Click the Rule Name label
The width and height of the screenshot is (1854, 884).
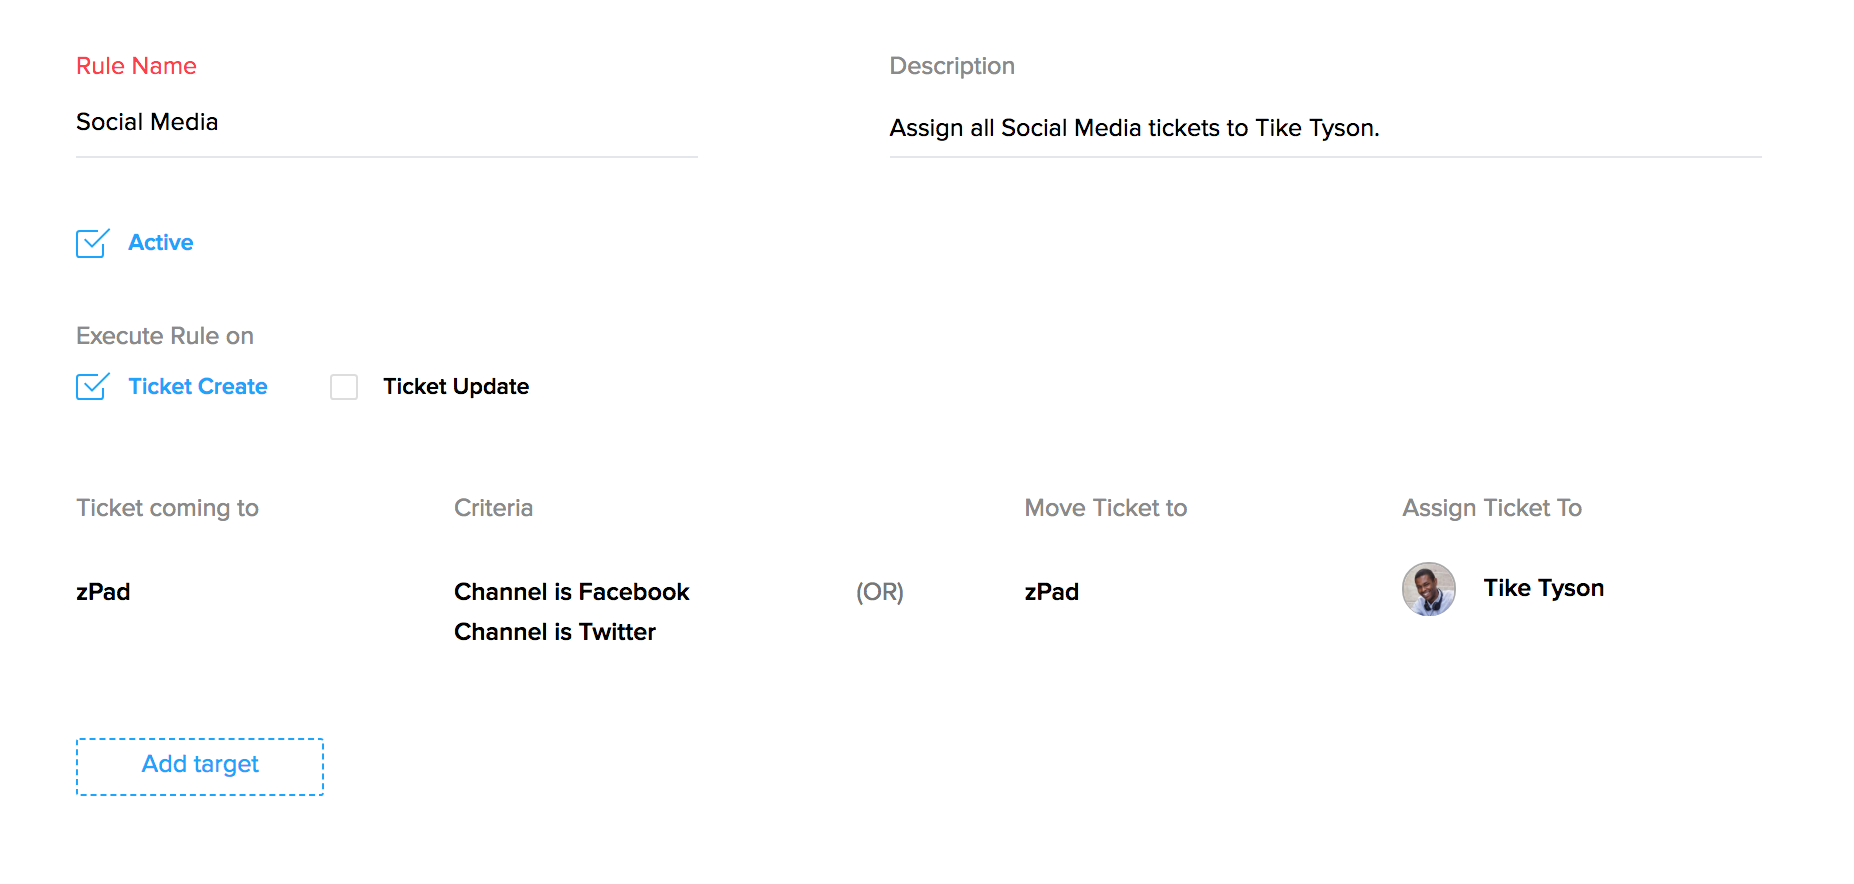click(x=136, y=66)
